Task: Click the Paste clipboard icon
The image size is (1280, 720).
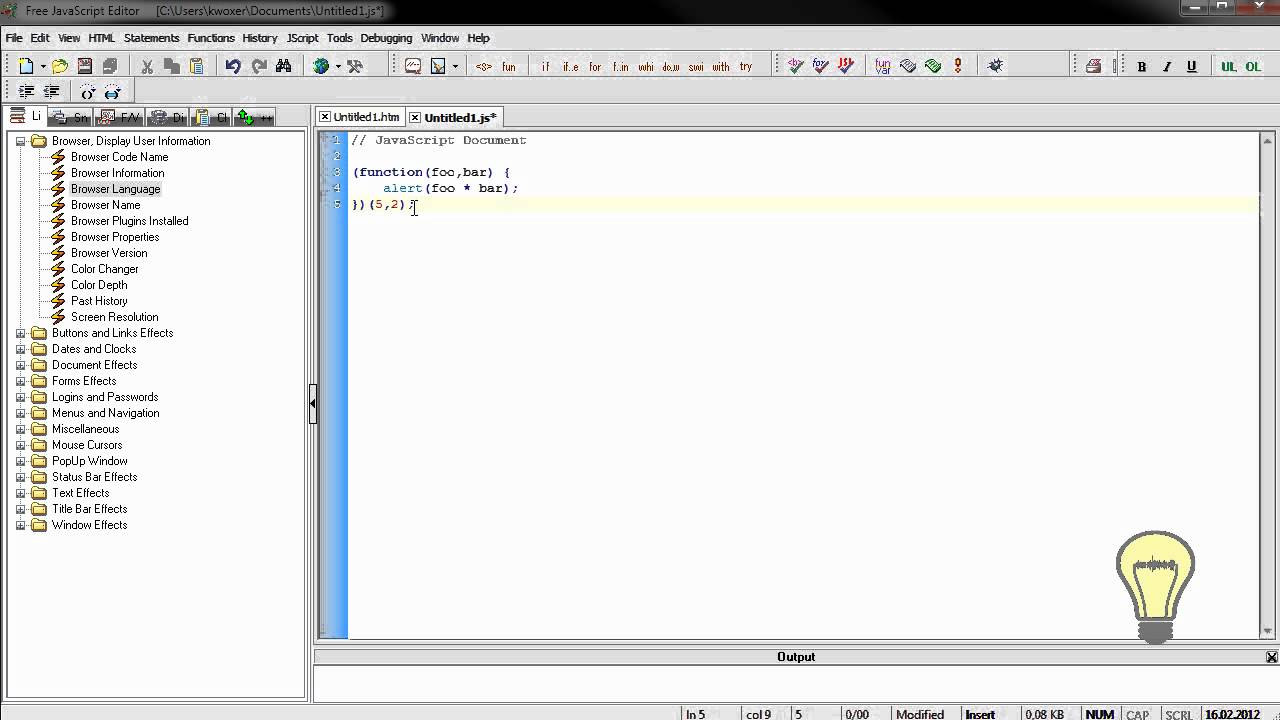Action: pyautogui.click(x=196, y=66)
